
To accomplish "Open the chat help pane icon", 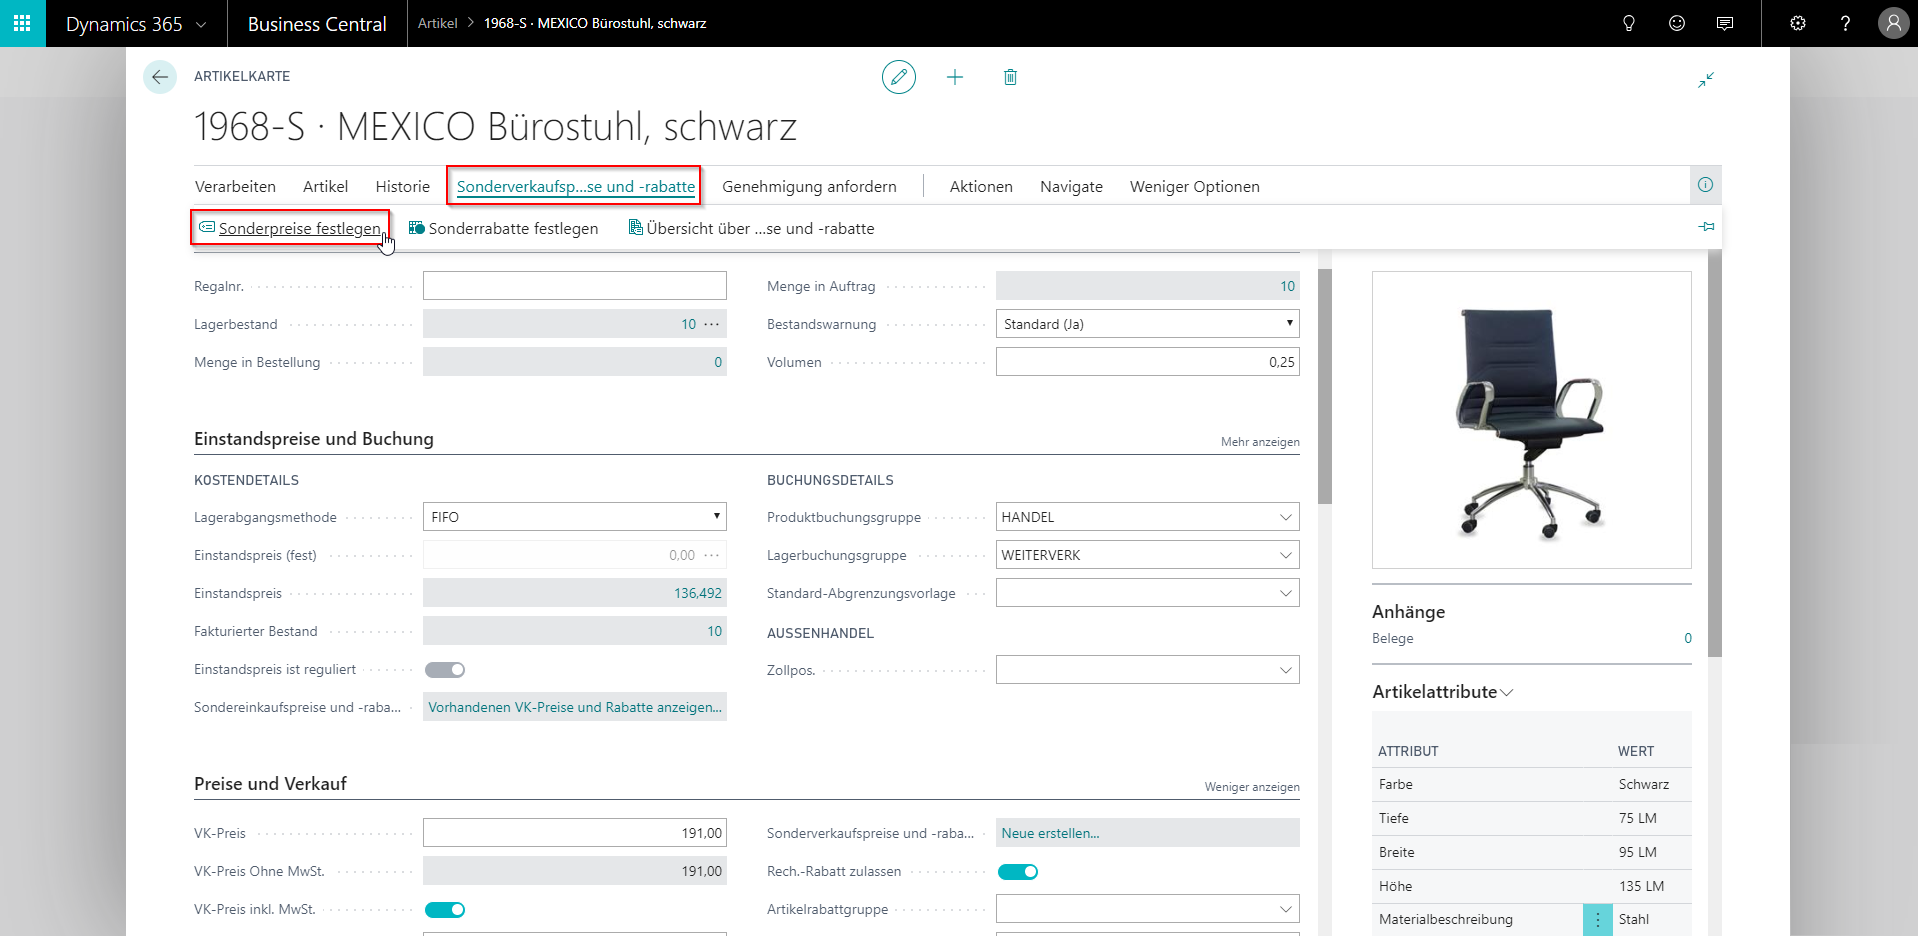I will coord(1725,23).
